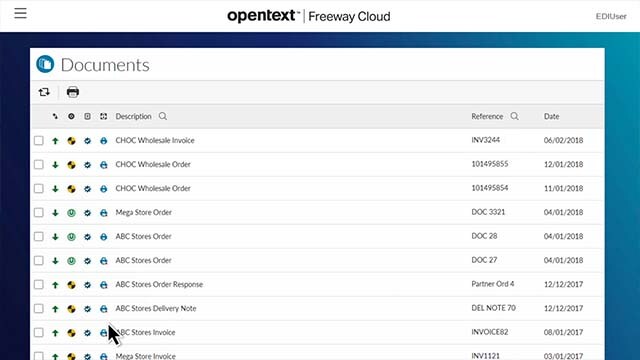
Task: Click the direction column header icon
Action: point(55,116)
